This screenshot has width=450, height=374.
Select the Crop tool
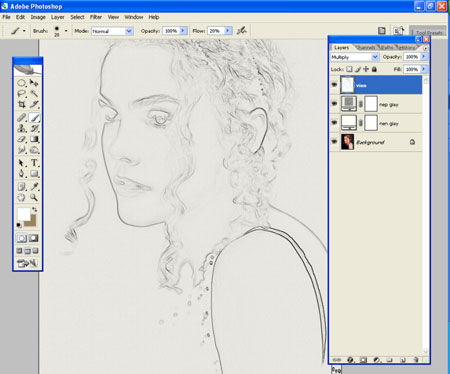22,104
